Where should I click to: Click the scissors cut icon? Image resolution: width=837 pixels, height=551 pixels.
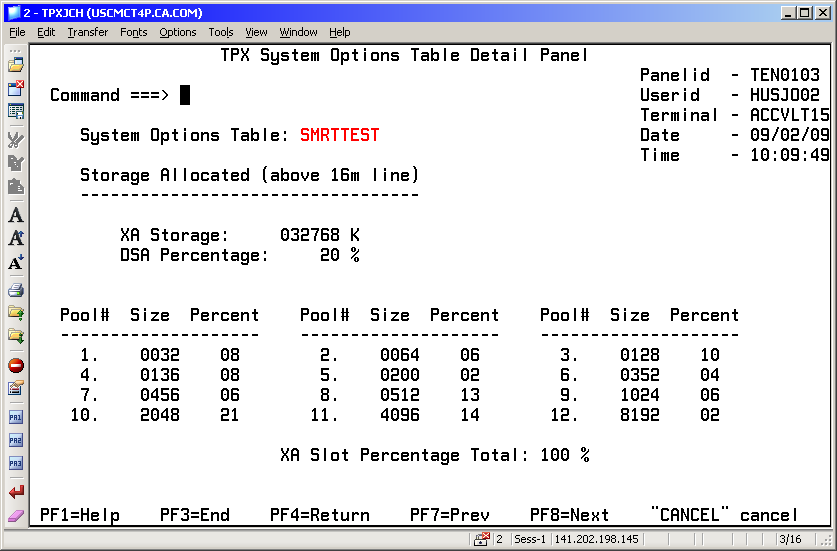[16, 139]
